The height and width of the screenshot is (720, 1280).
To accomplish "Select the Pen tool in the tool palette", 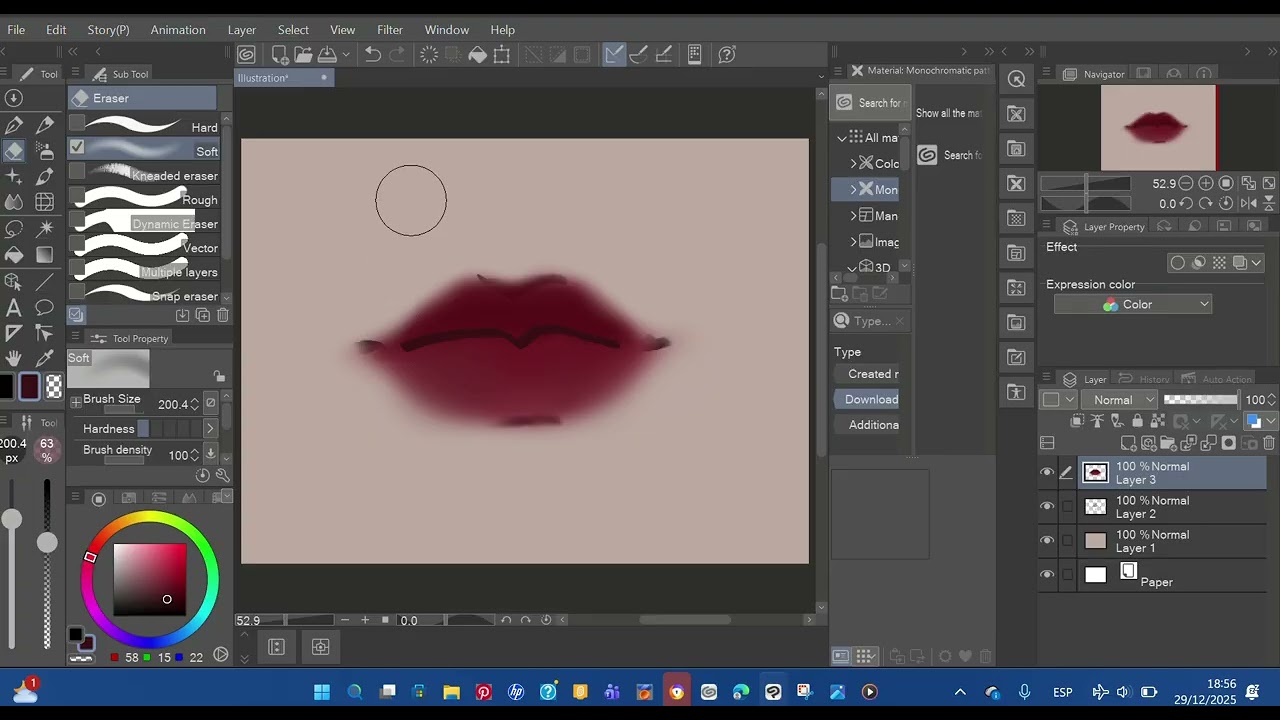I will [x=14, y=125].
